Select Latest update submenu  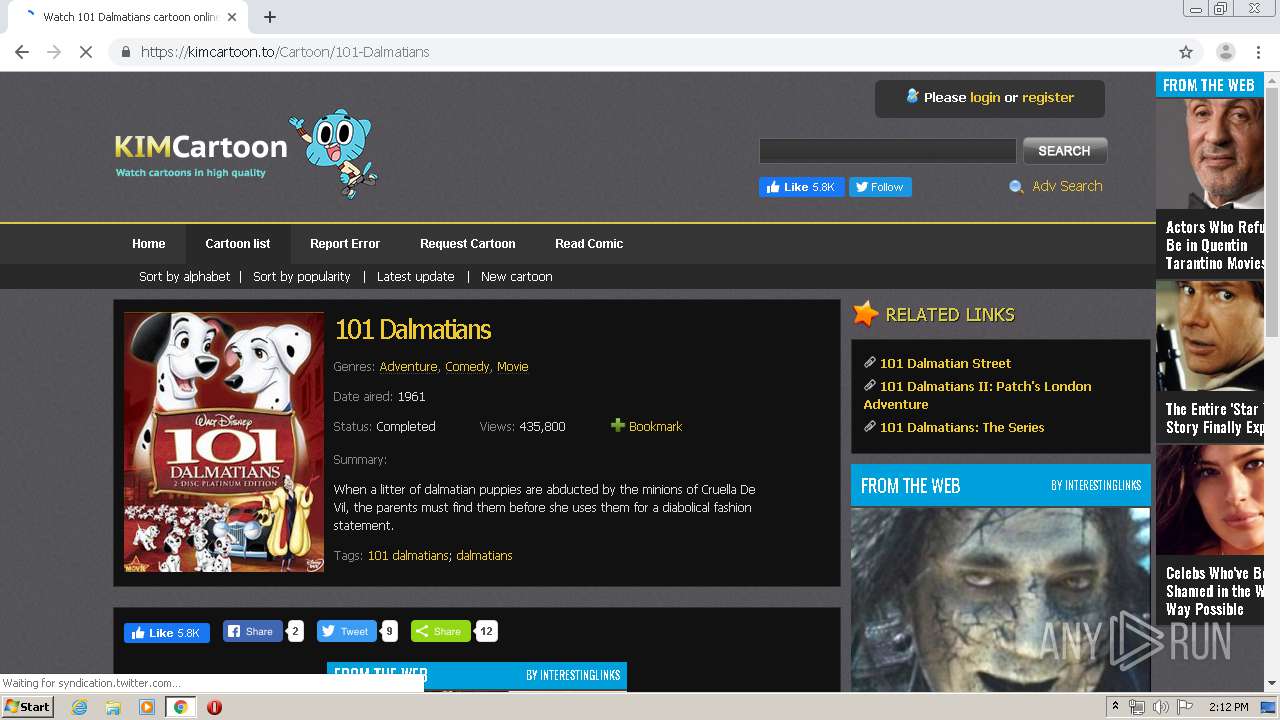point(415,277)
